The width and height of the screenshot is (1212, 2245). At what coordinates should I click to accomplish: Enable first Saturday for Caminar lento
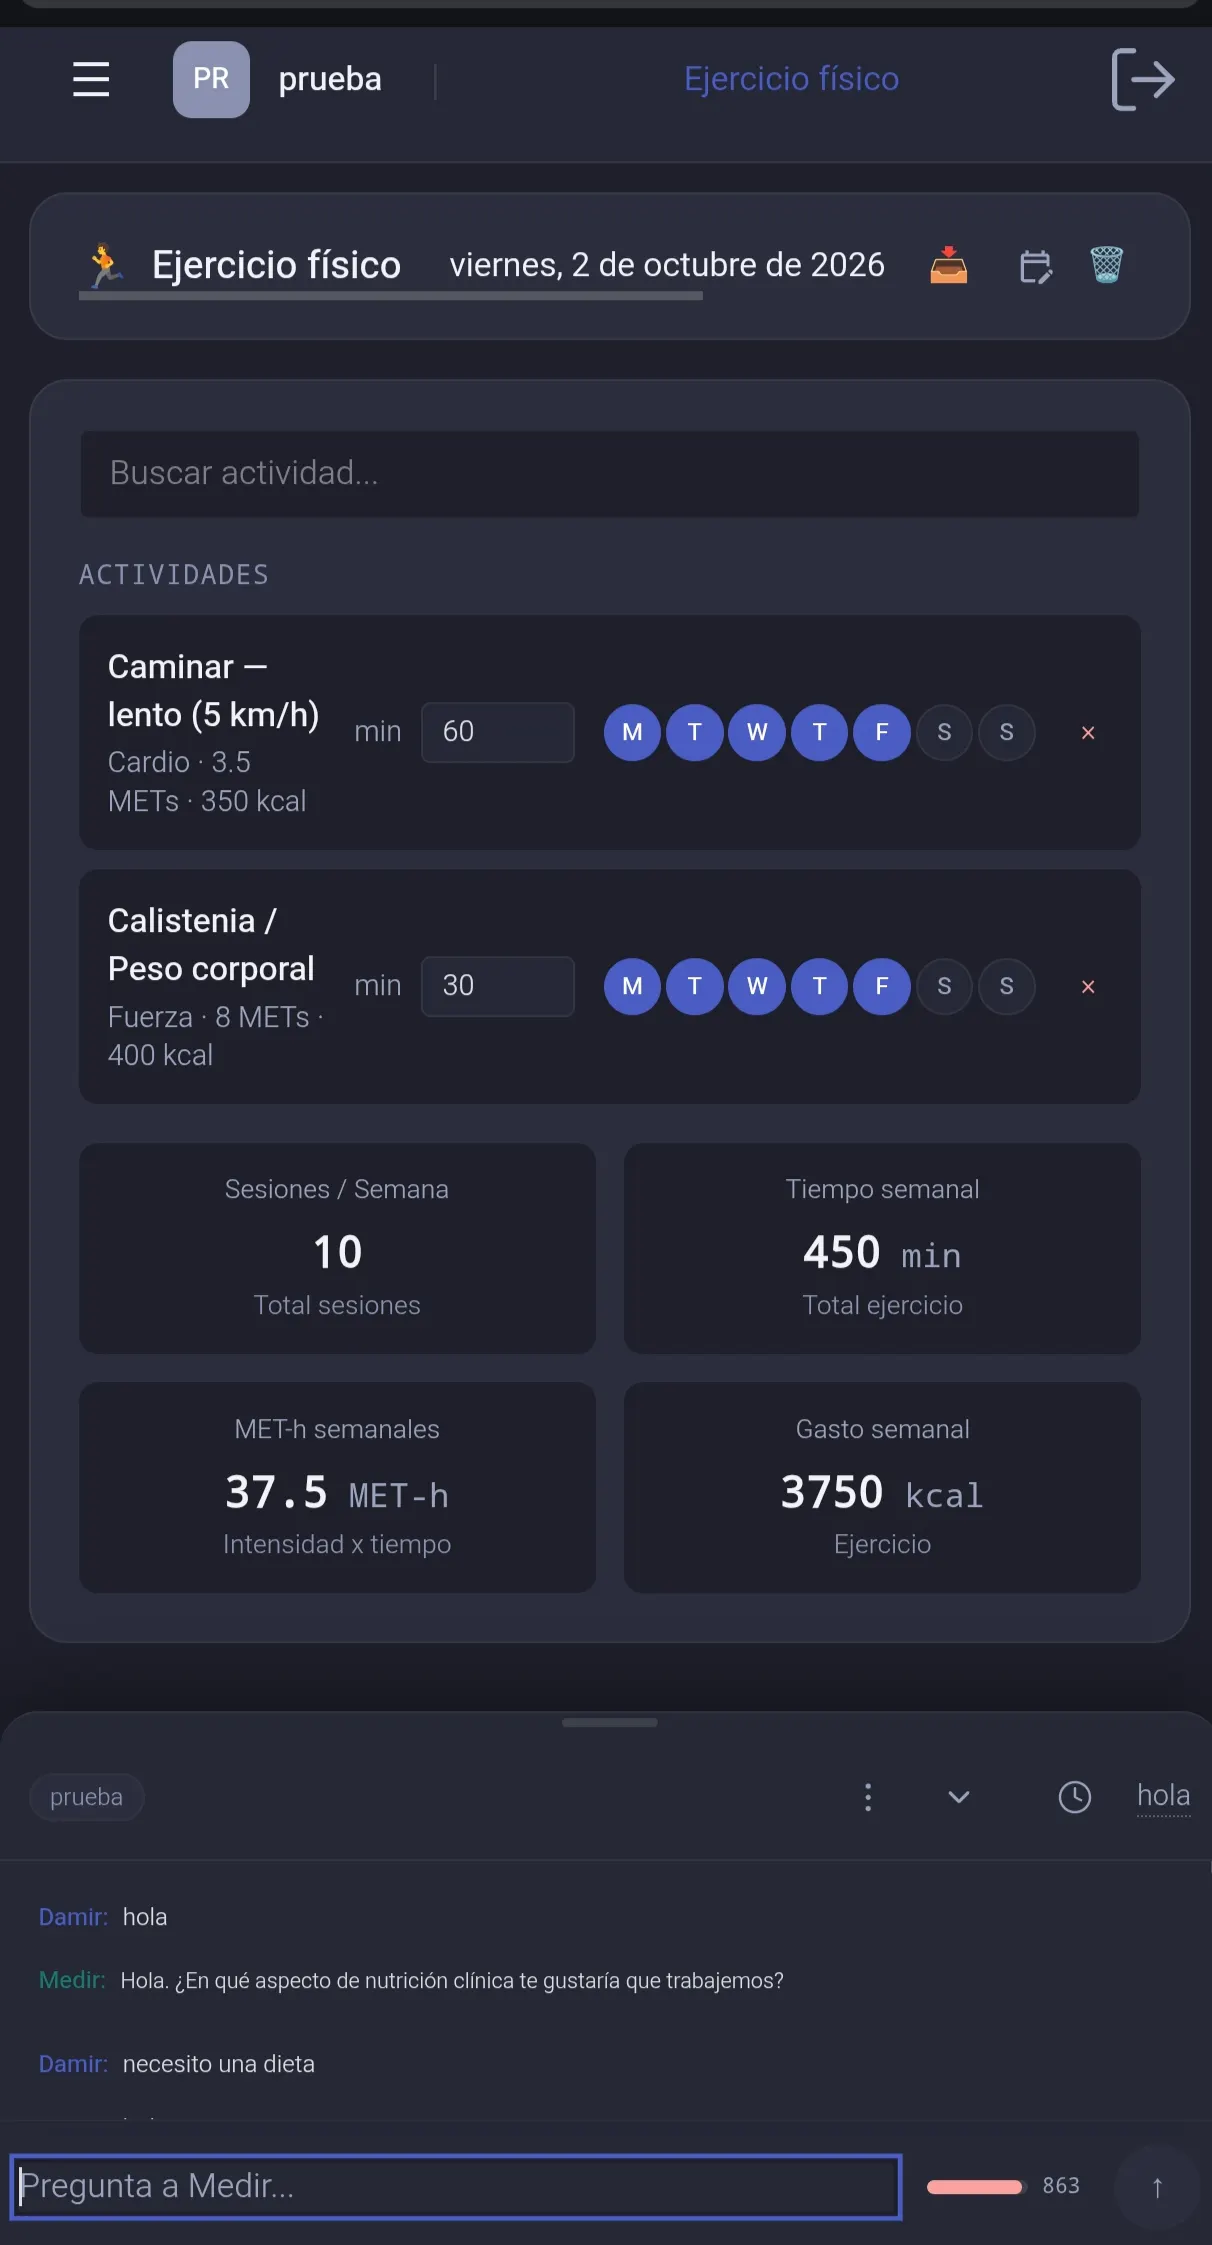click(944, 732)
